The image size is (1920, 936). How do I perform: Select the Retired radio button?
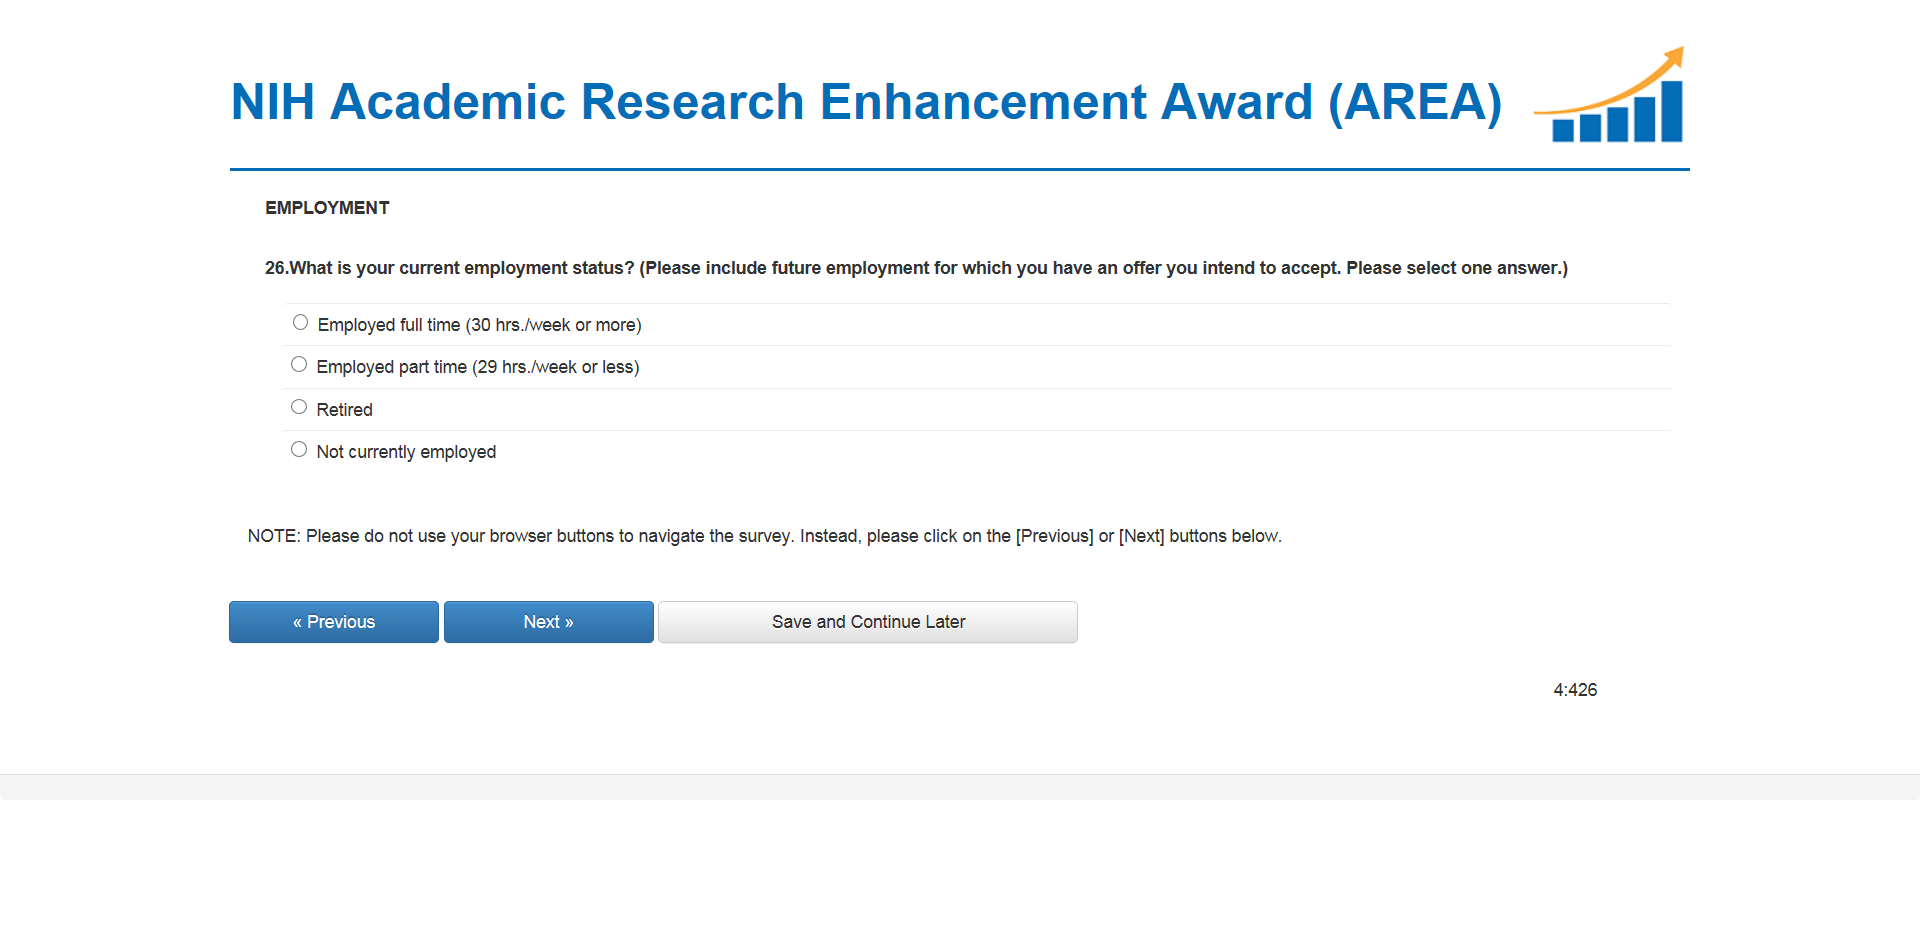click(299, 407)
